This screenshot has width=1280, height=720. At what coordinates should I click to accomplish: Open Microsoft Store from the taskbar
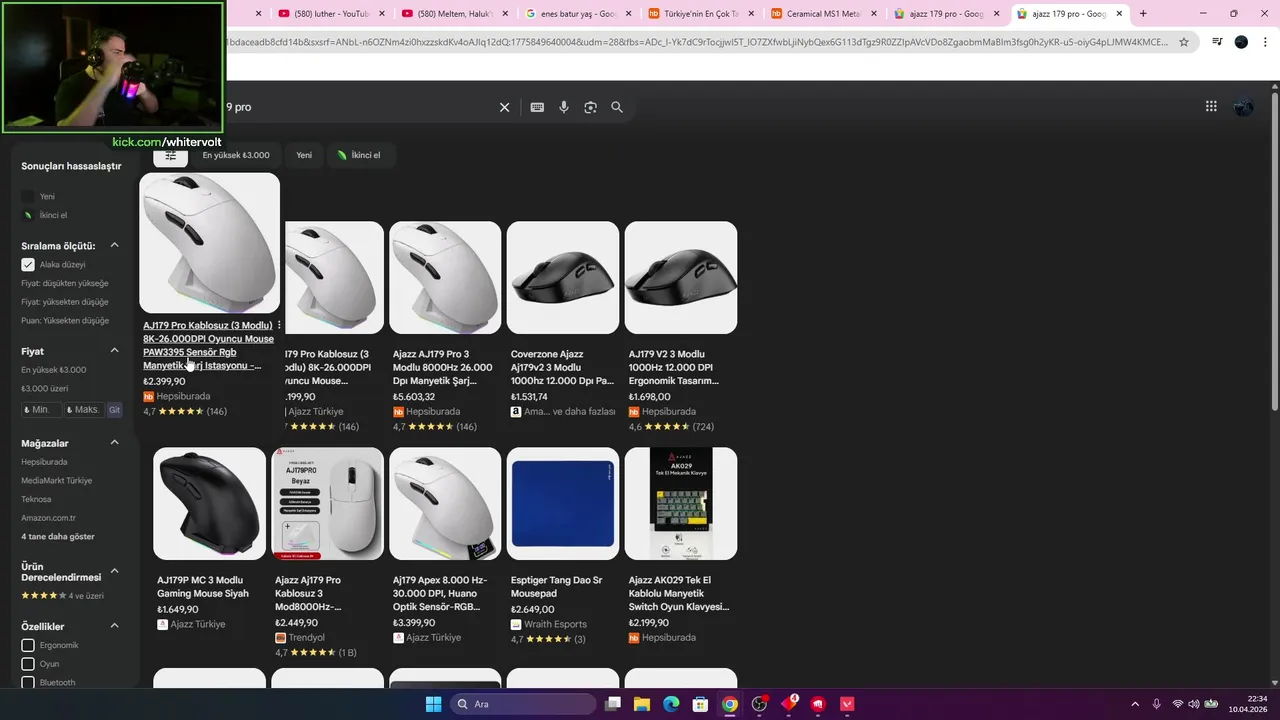coord(701,704)
